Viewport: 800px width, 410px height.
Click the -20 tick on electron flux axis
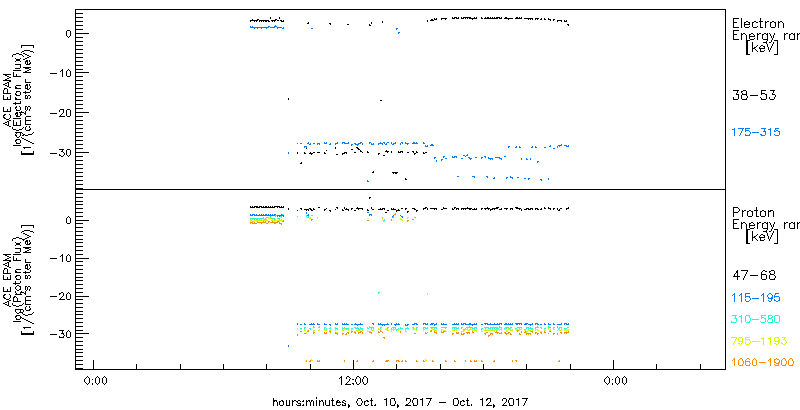point(60,113)
